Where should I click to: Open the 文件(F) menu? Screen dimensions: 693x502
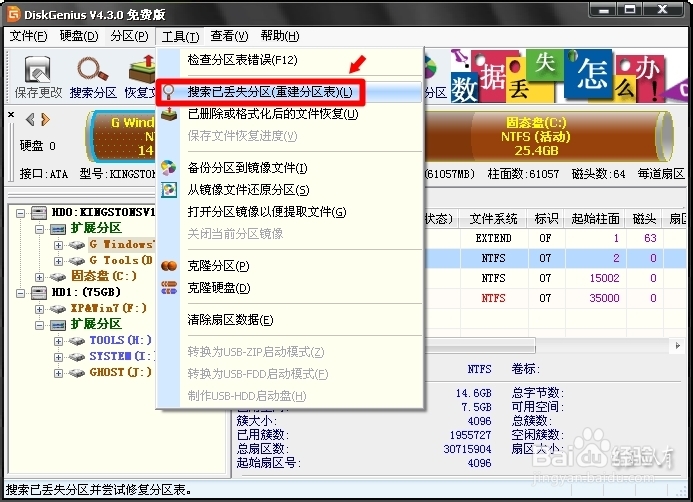pos(28,36)
